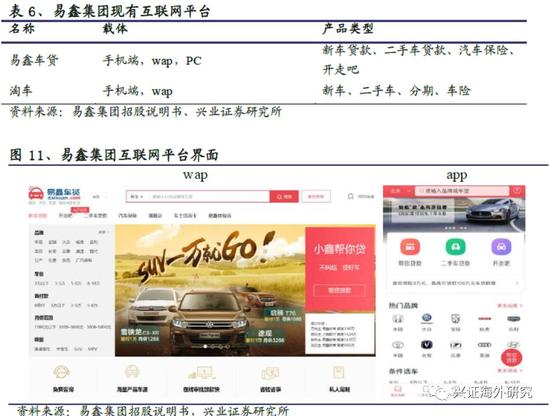Viewport: 550px width, 416px height.
Task: Tap the red new car loan icon in app
Action: tap(410, 247)
